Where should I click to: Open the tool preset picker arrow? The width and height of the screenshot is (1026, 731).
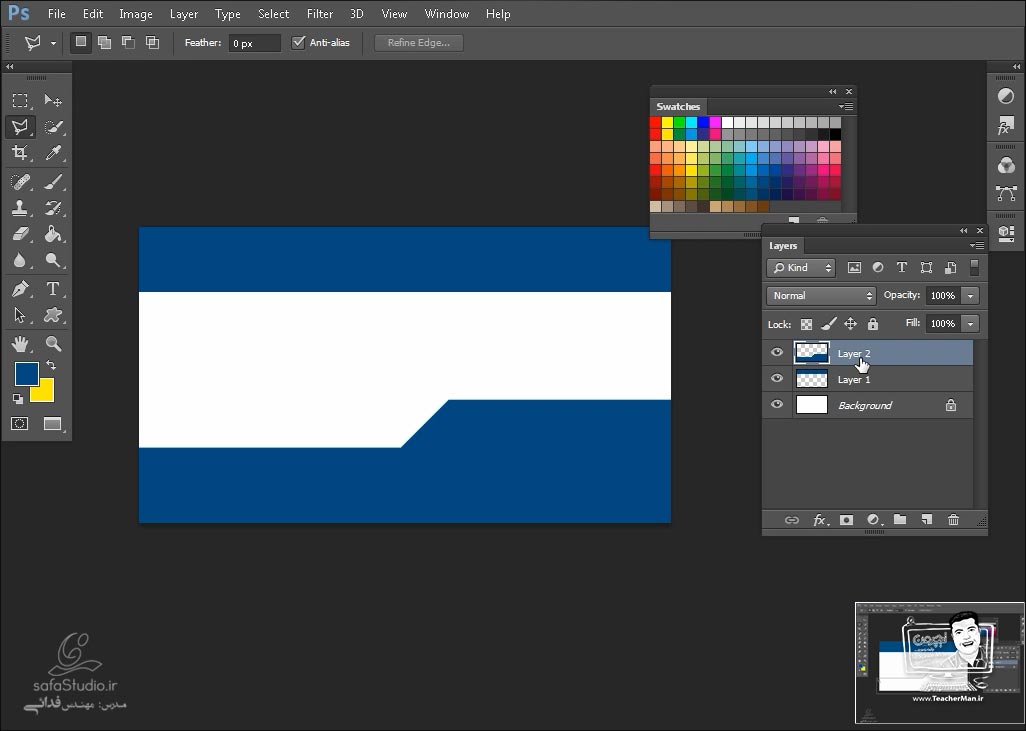pyautogui.click(x=53, y=43)
